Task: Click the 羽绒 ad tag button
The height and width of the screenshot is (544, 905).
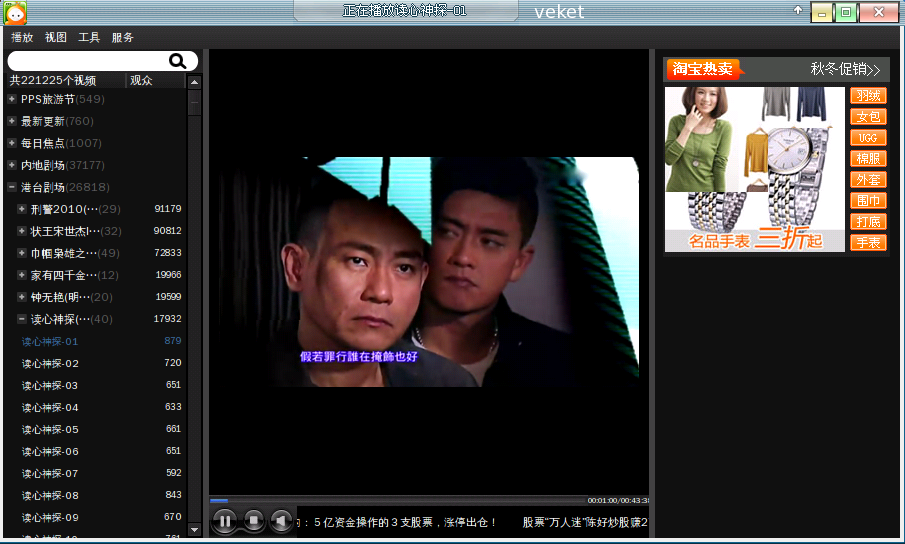Action: coord(868,96)
